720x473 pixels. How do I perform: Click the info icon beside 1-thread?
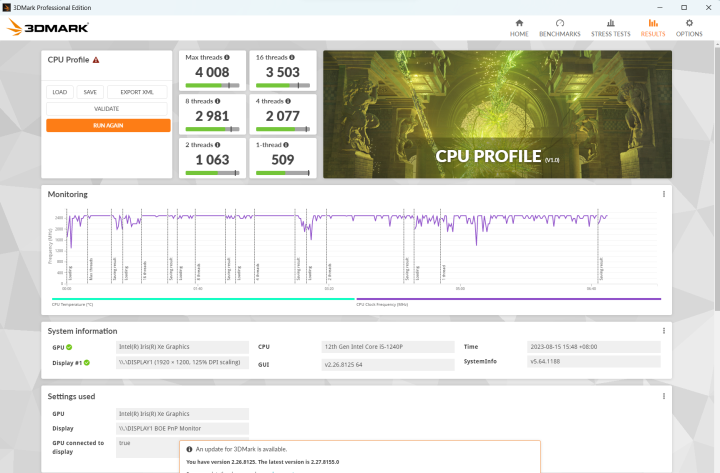tap(284, 144)
